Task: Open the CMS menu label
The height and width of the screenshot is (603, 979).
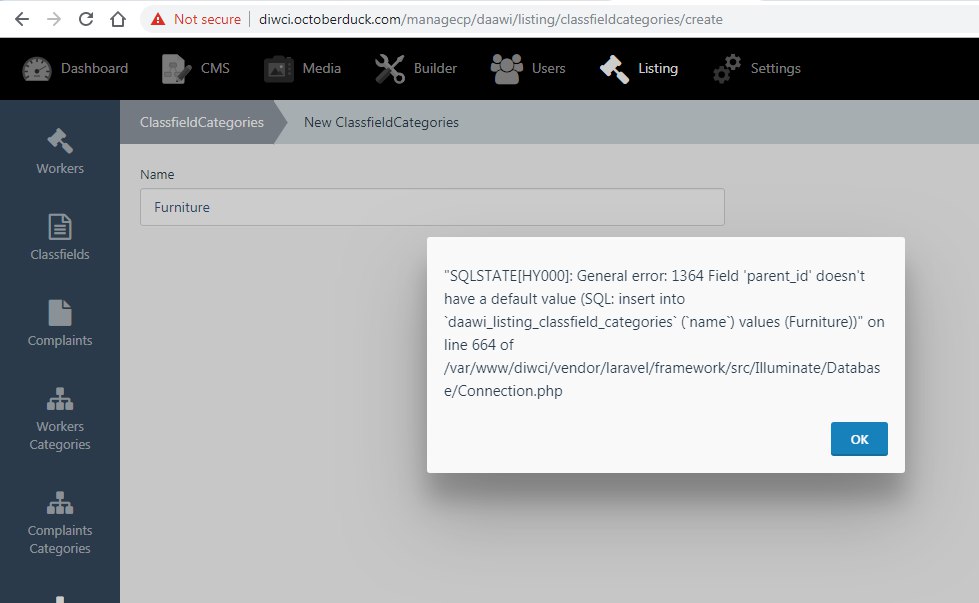Action: pyautogui.click(x=215, y=69)
